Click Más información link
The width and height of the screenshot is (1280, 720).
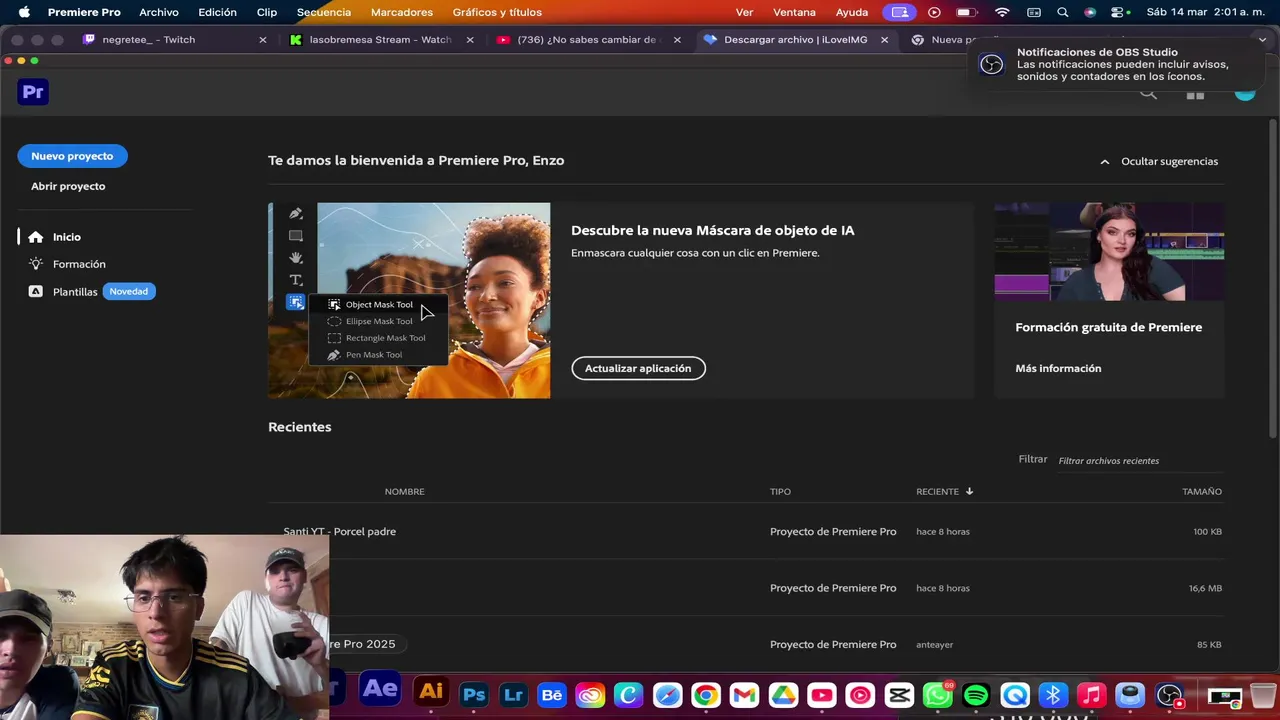1058,368
